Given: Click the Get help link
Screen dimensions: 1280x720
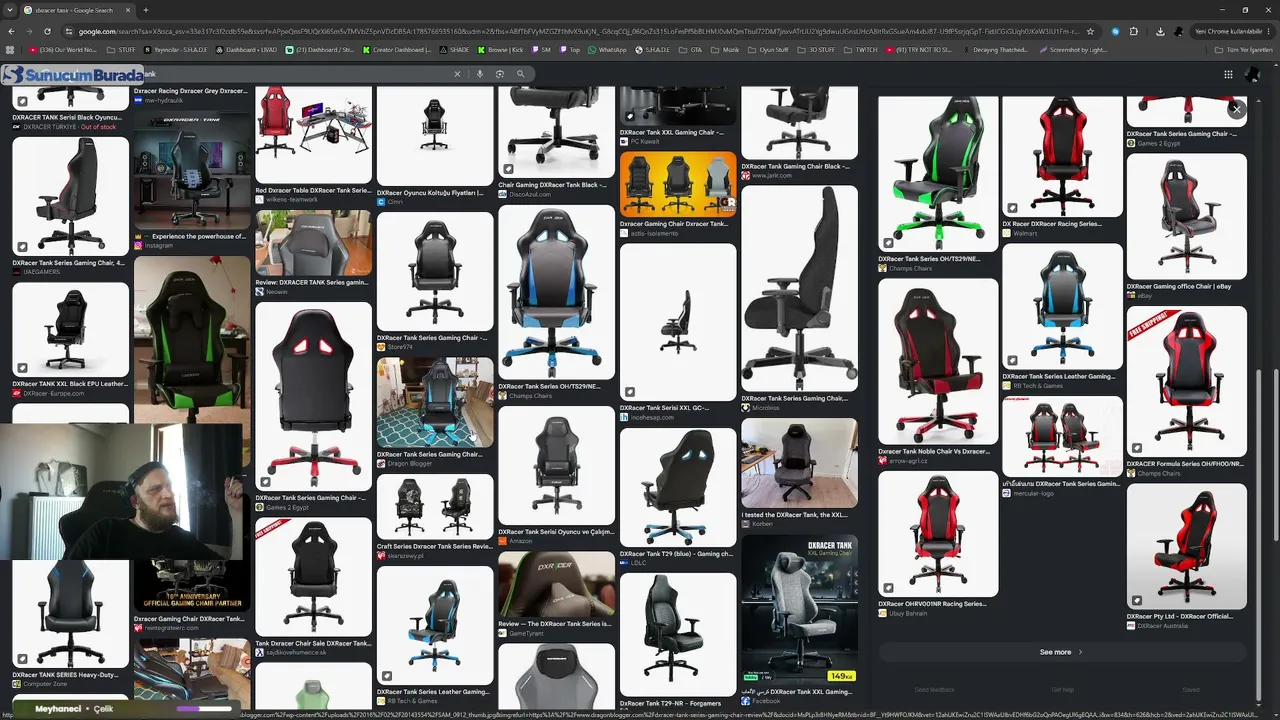Looking at the screenshot, I should [1063, 690].
